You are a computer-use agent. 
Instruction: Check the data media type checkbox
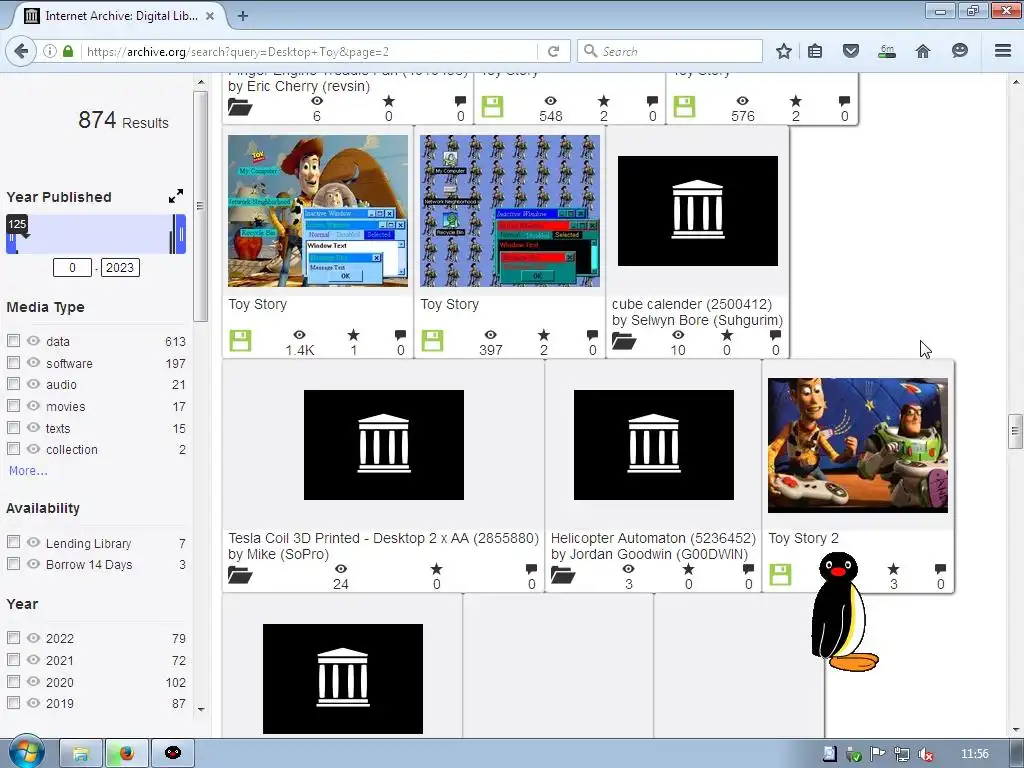click(x=13, y=341)
